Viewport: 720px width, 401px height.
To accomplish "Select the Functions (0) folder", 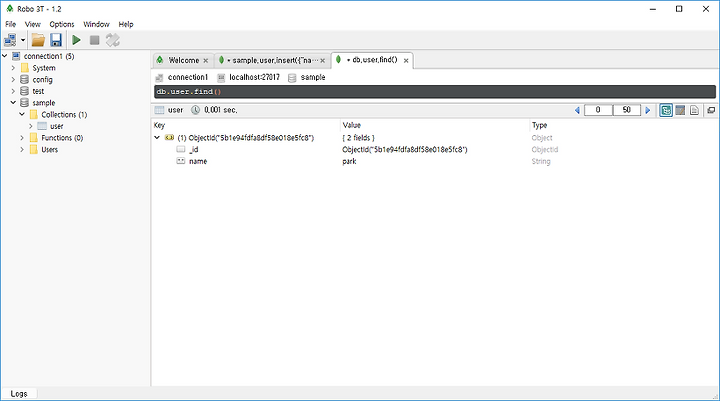I will (x=62, y=138).
